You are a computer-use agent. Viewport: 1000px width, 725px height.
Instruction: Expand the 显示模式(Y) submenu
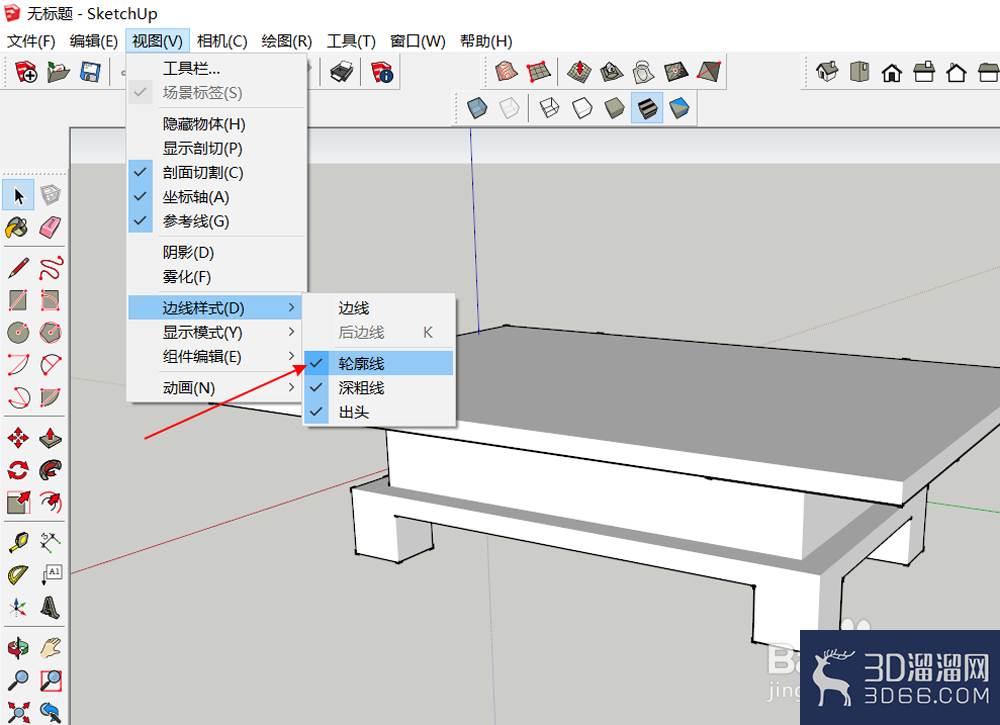(217, 332)
